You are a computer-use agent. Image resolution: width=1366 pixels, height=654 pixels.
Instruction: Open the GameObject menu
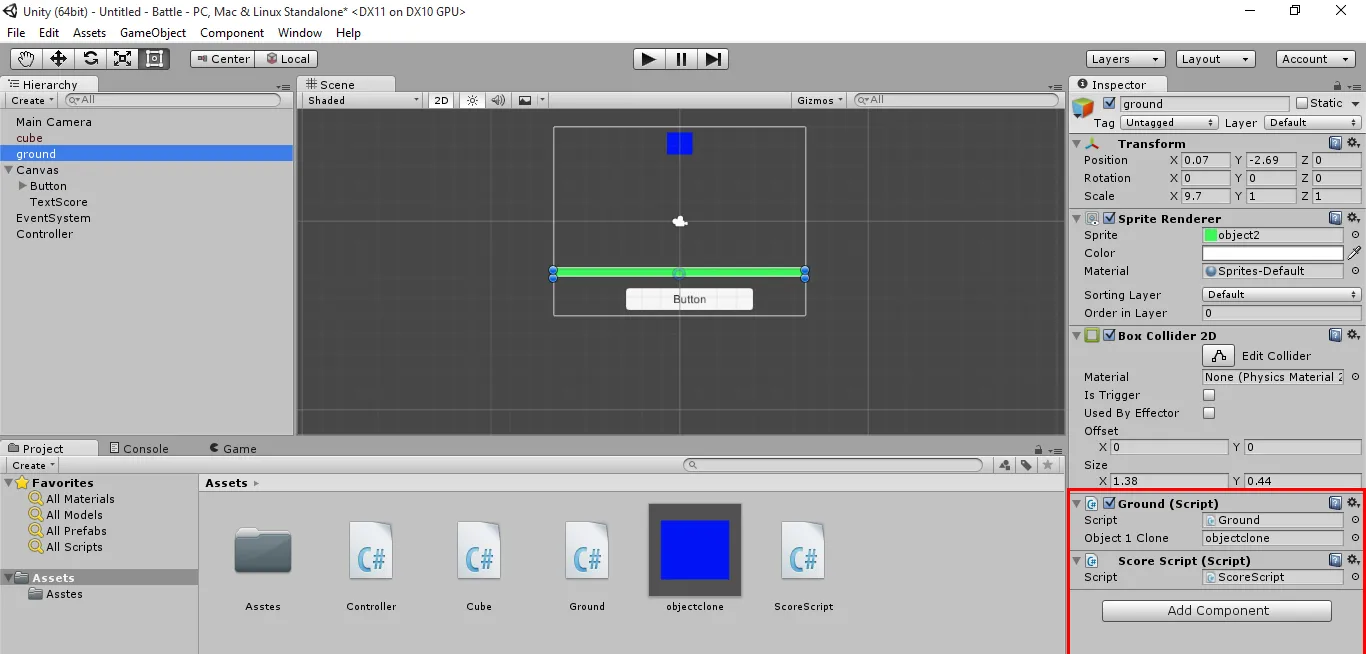click(153, 33)
